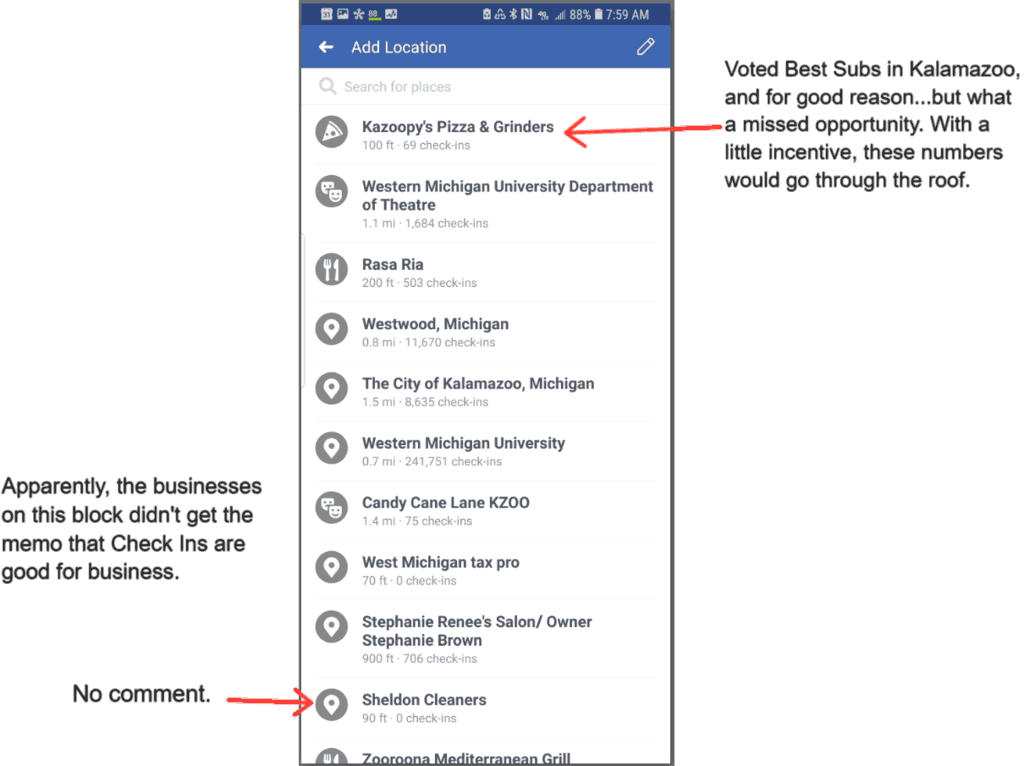Viewport: 1024px width, 766px height.
Task: Select Stephanie Renee's Salon location
Action: point(486,639)
